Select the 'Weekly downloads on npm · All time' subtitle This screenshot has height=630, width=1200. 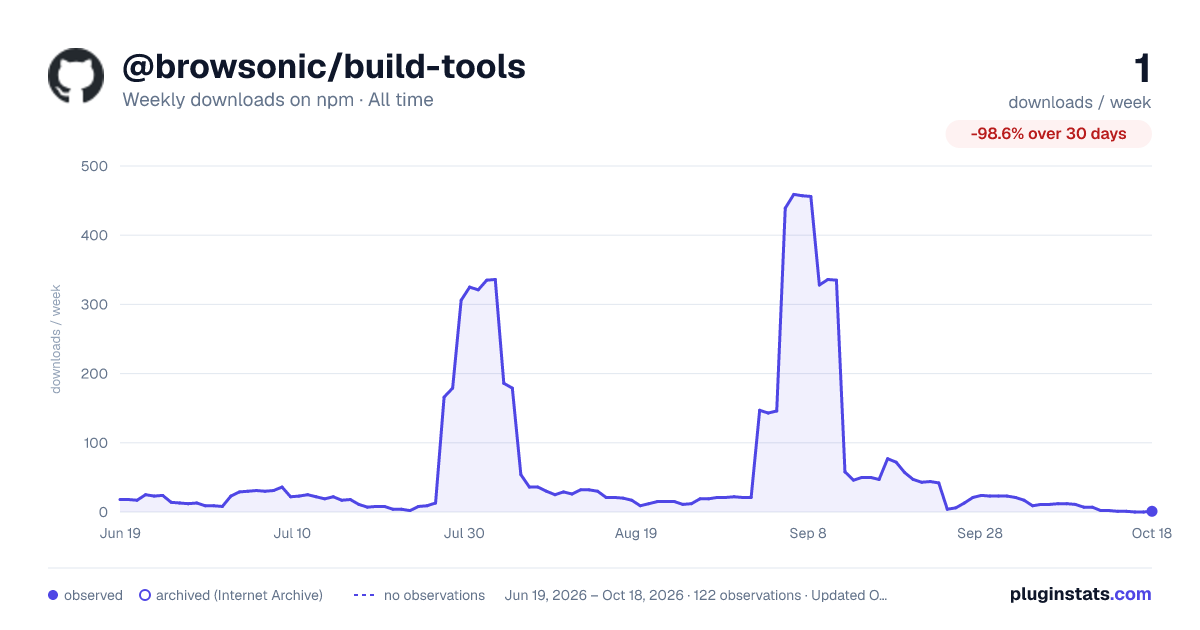click(278, 100)
